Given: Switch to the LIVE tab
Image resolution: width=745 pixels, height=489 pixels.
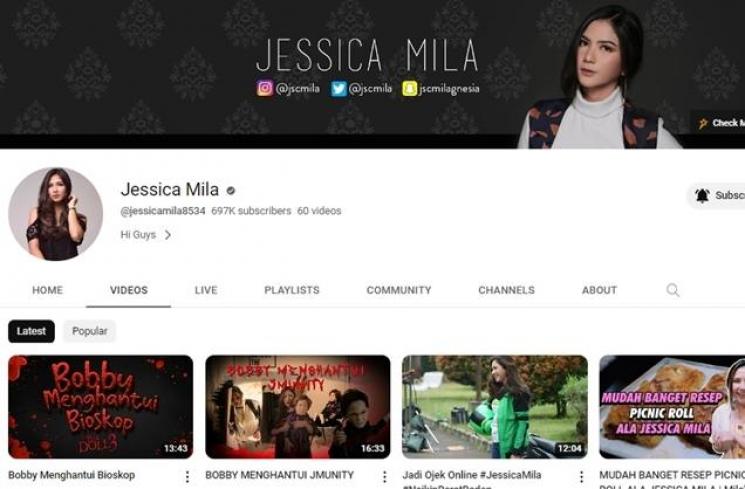Looking at the screenshot, I should pos(206,290).
